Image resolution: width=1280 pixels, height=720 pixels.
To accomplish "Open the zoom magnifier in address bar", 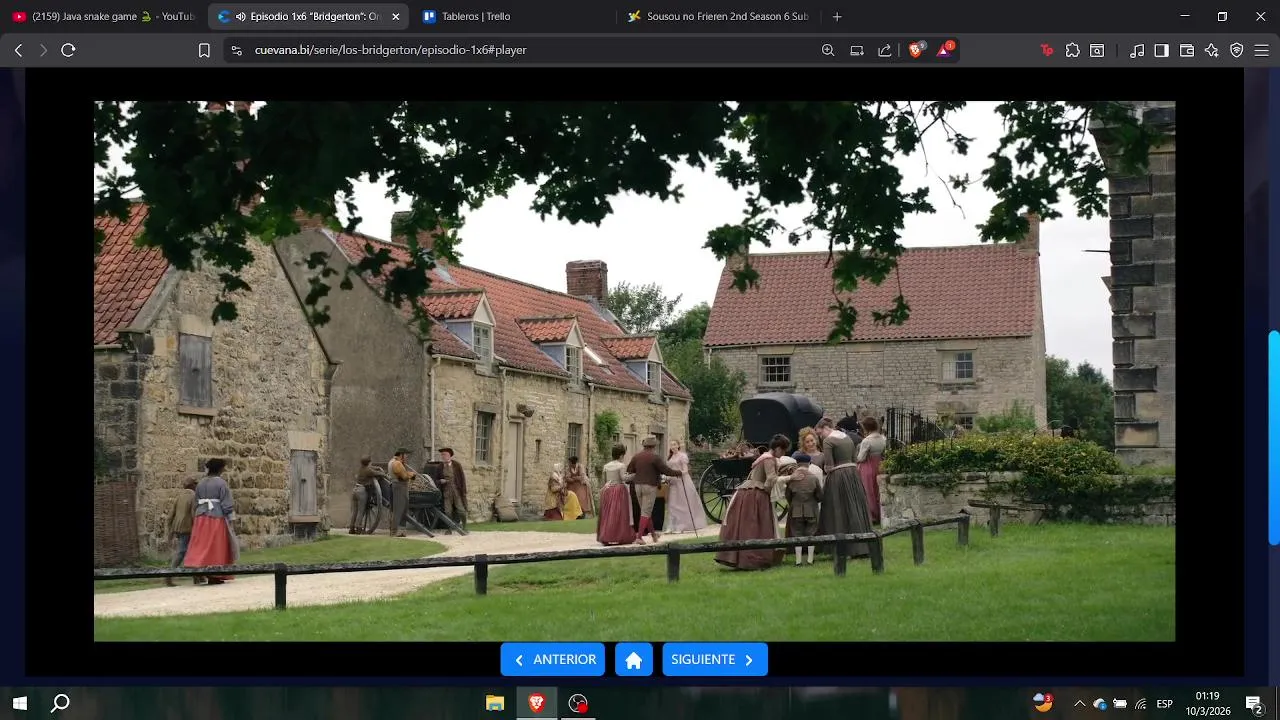I will [828, 50].
